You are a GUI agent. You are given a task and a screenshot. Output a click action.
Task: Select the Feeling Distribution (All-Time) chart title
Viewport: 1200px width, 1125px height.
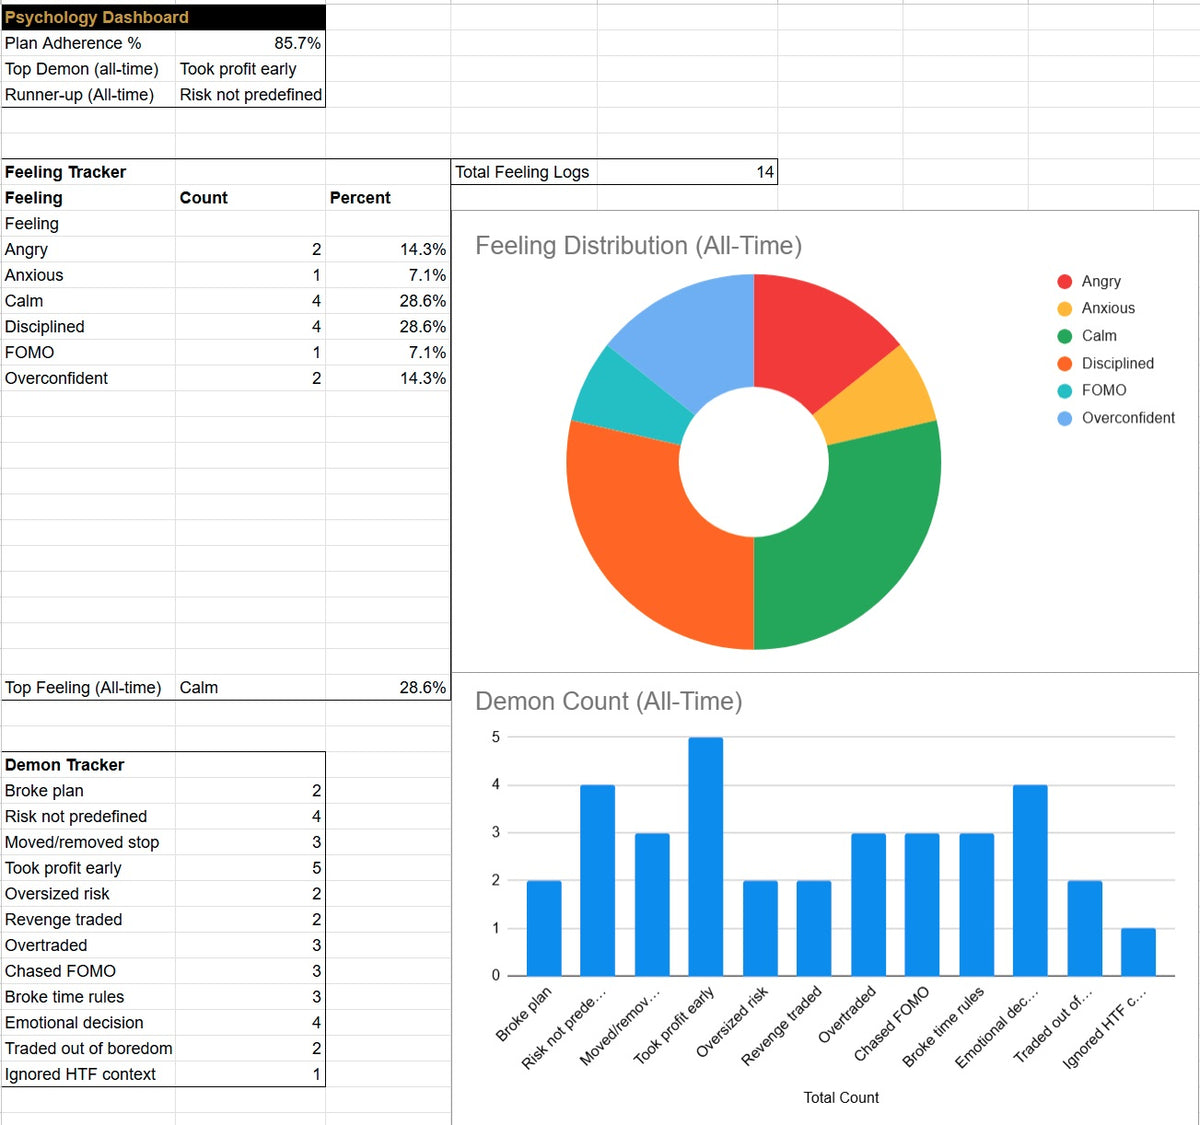638,246
